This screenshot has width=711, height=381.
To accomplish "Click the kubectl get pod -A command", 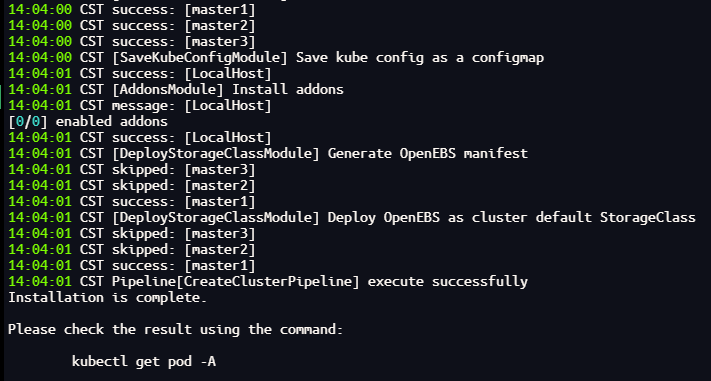I will pyautogui.click(x=144, y=361).
